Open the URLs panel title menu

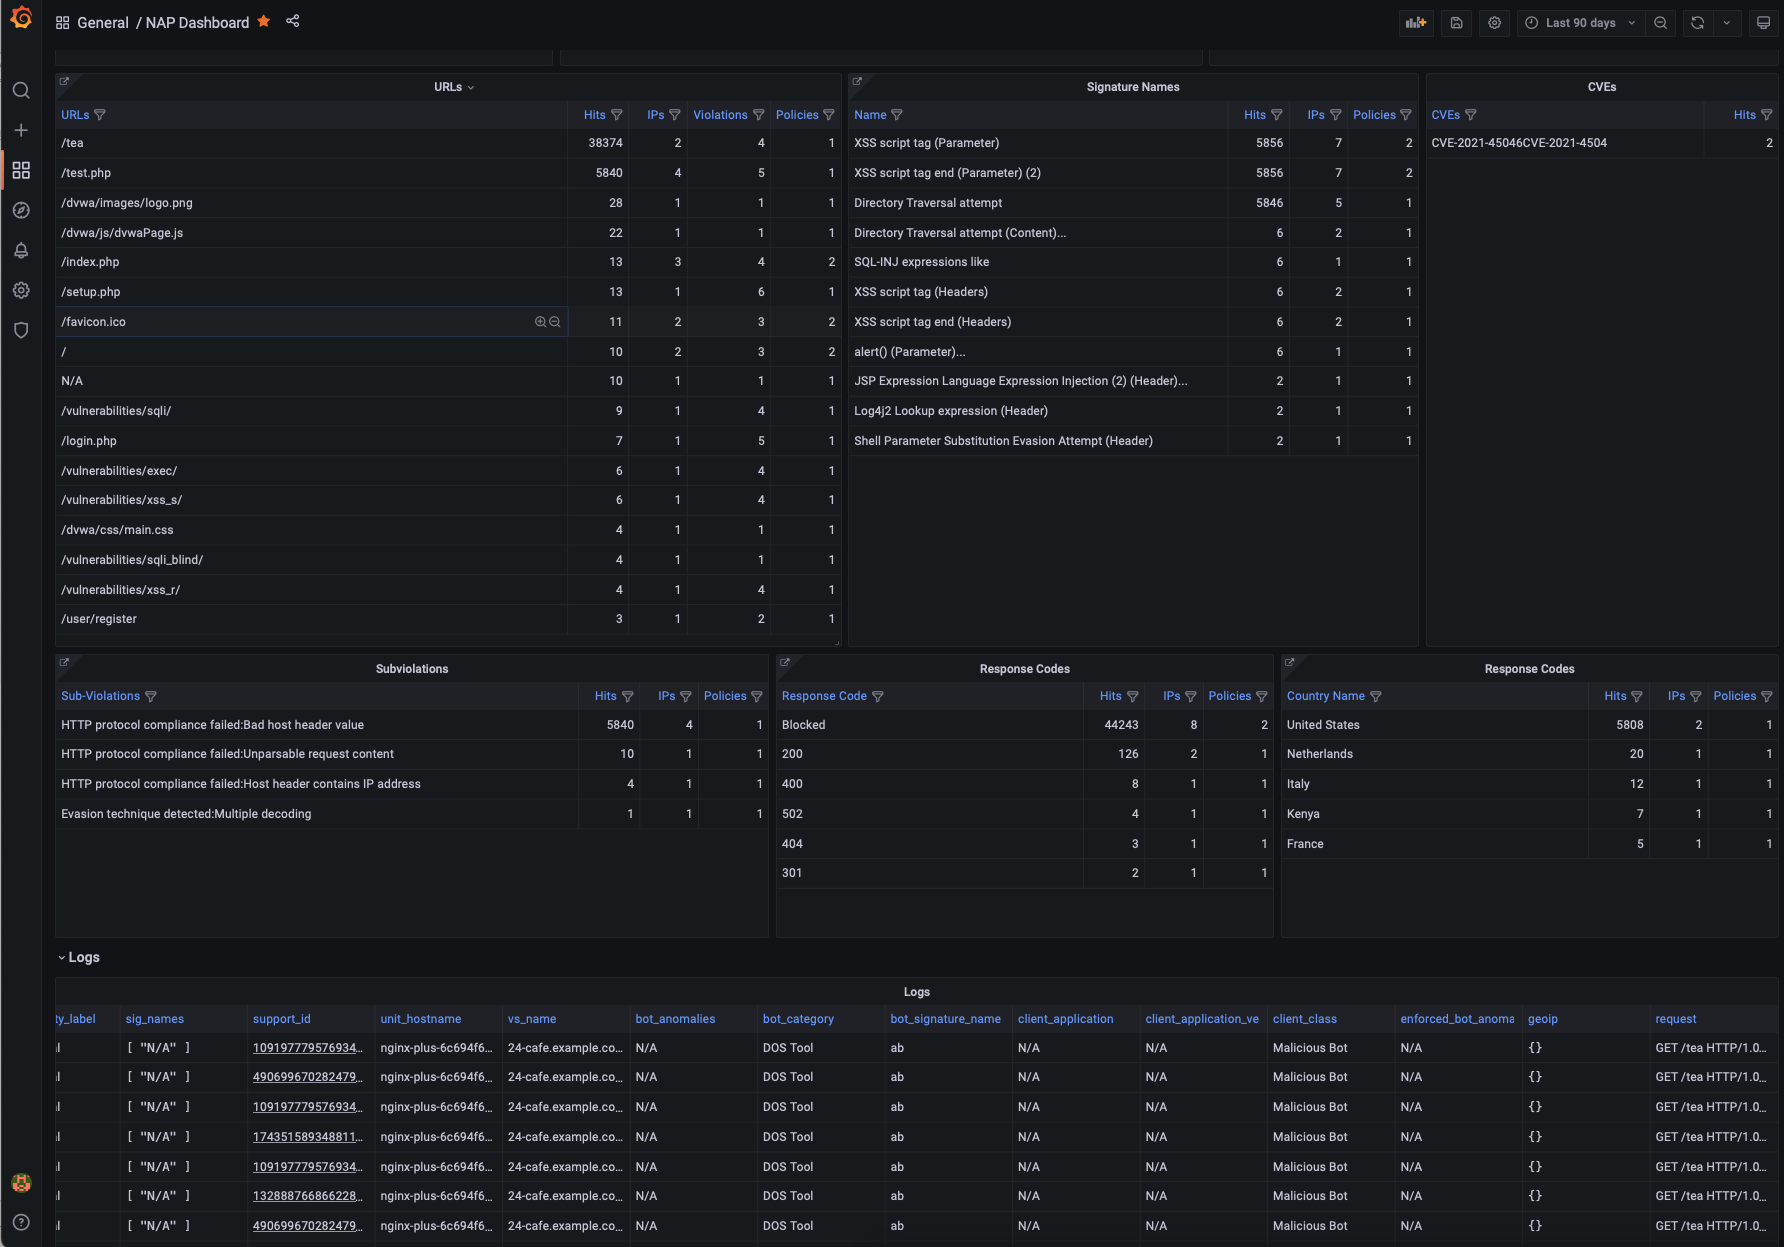coord(454,87)
